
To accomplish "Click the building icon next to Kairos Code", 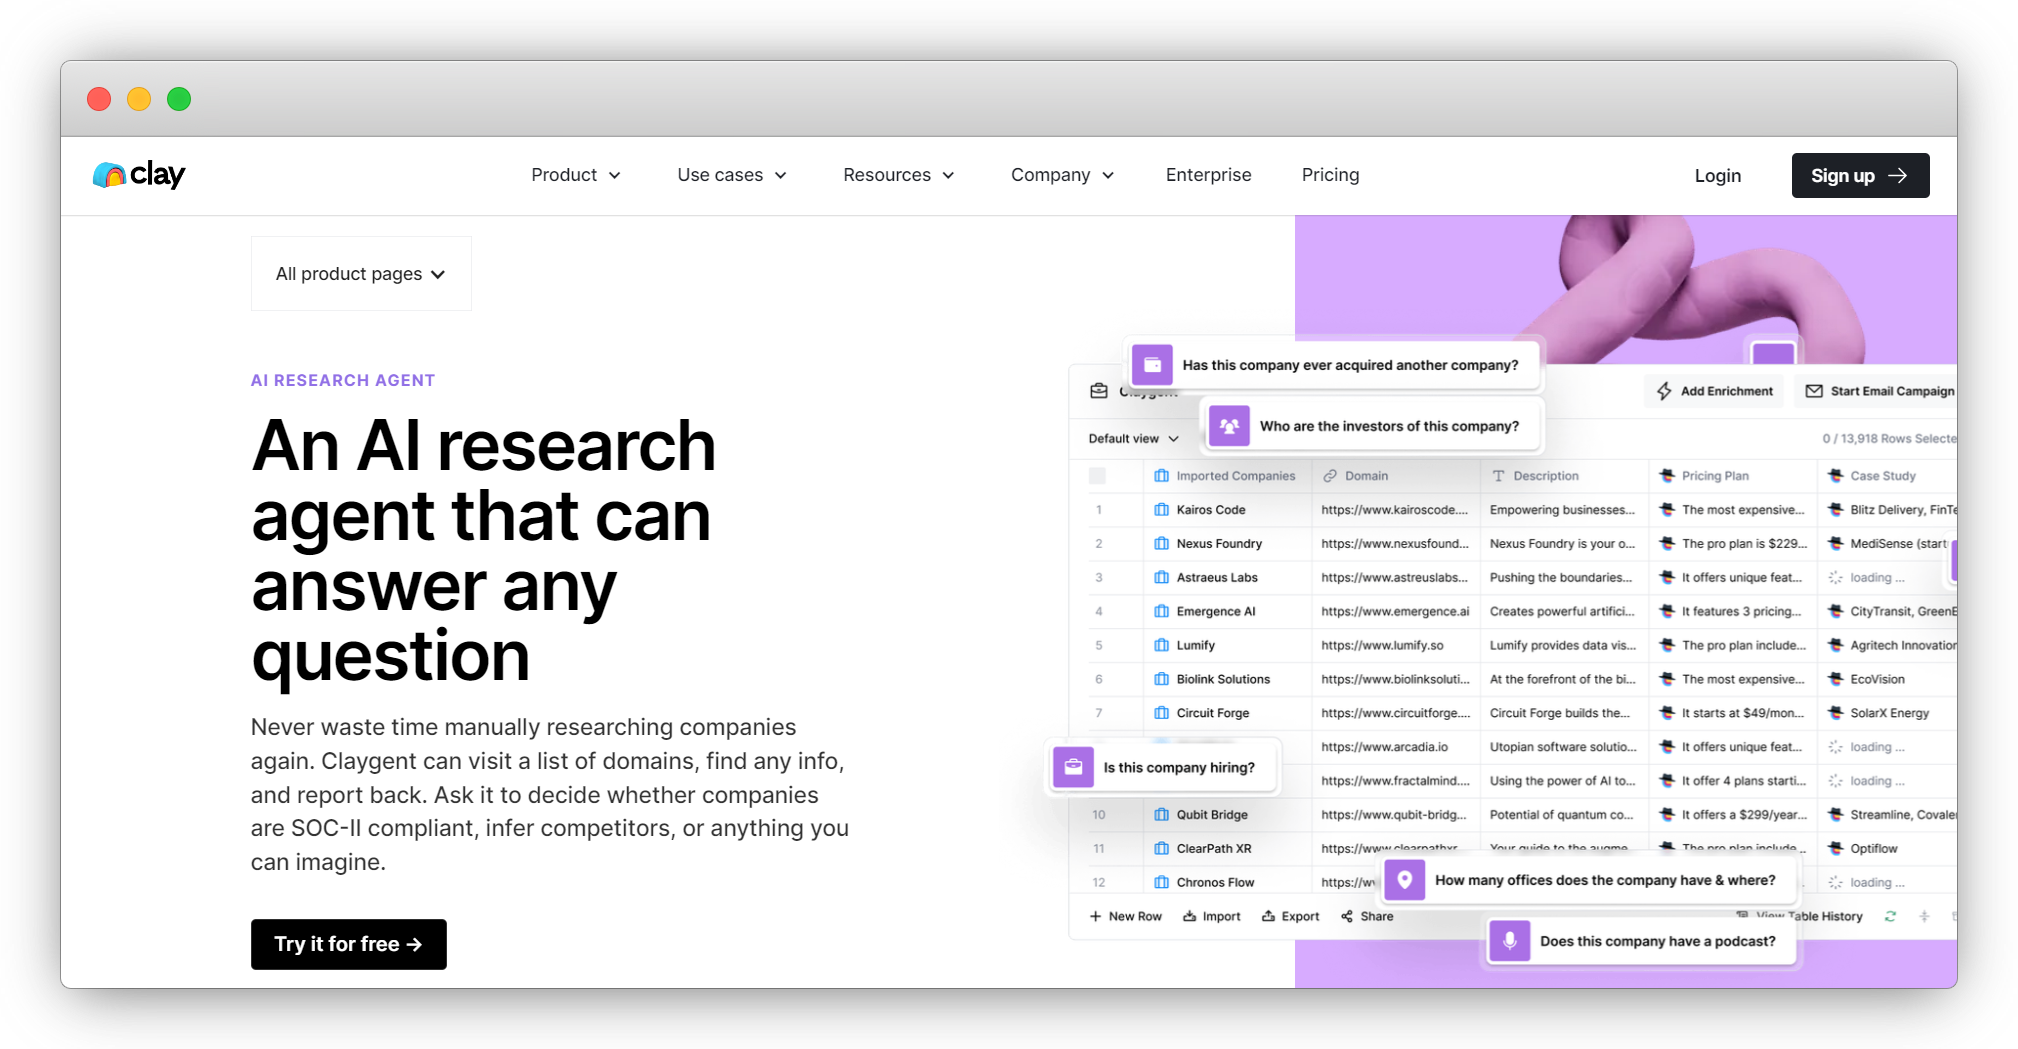I will 1161,510.
